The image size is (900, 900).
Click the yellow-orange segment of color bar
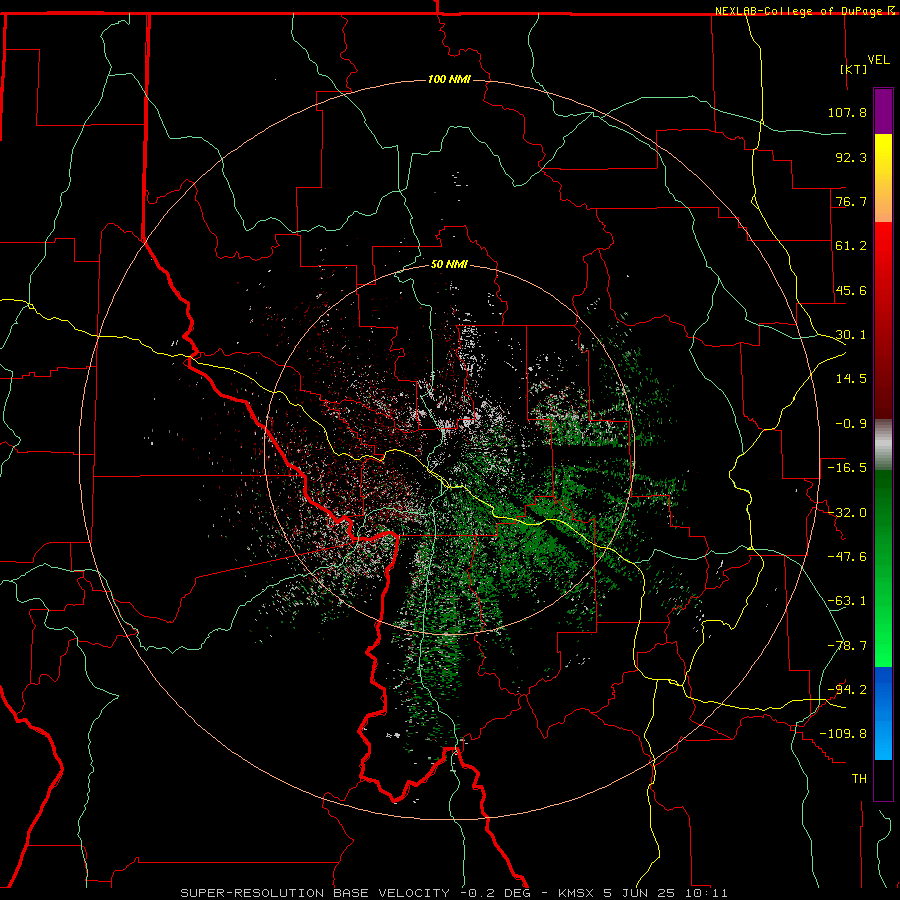coord(883,178)
